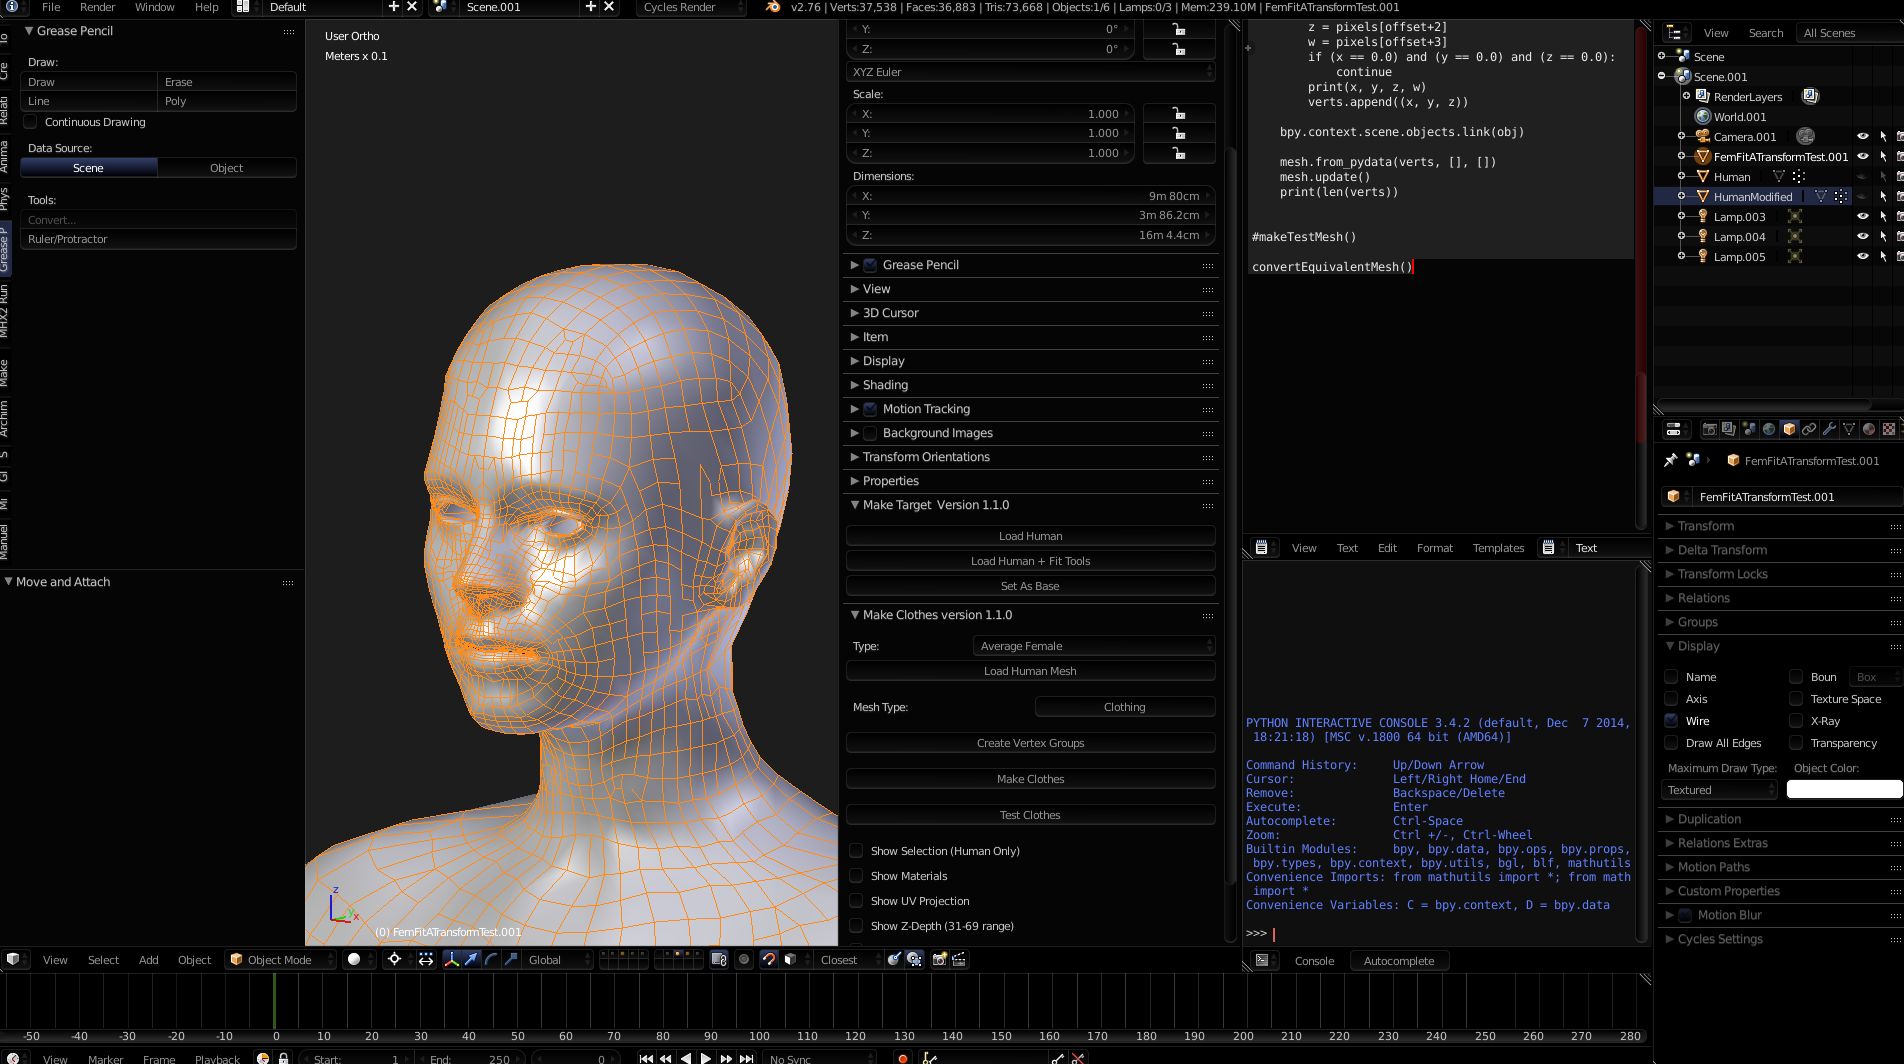
Task: Click the Autocomplete console button
Action: click(1399, 961)
